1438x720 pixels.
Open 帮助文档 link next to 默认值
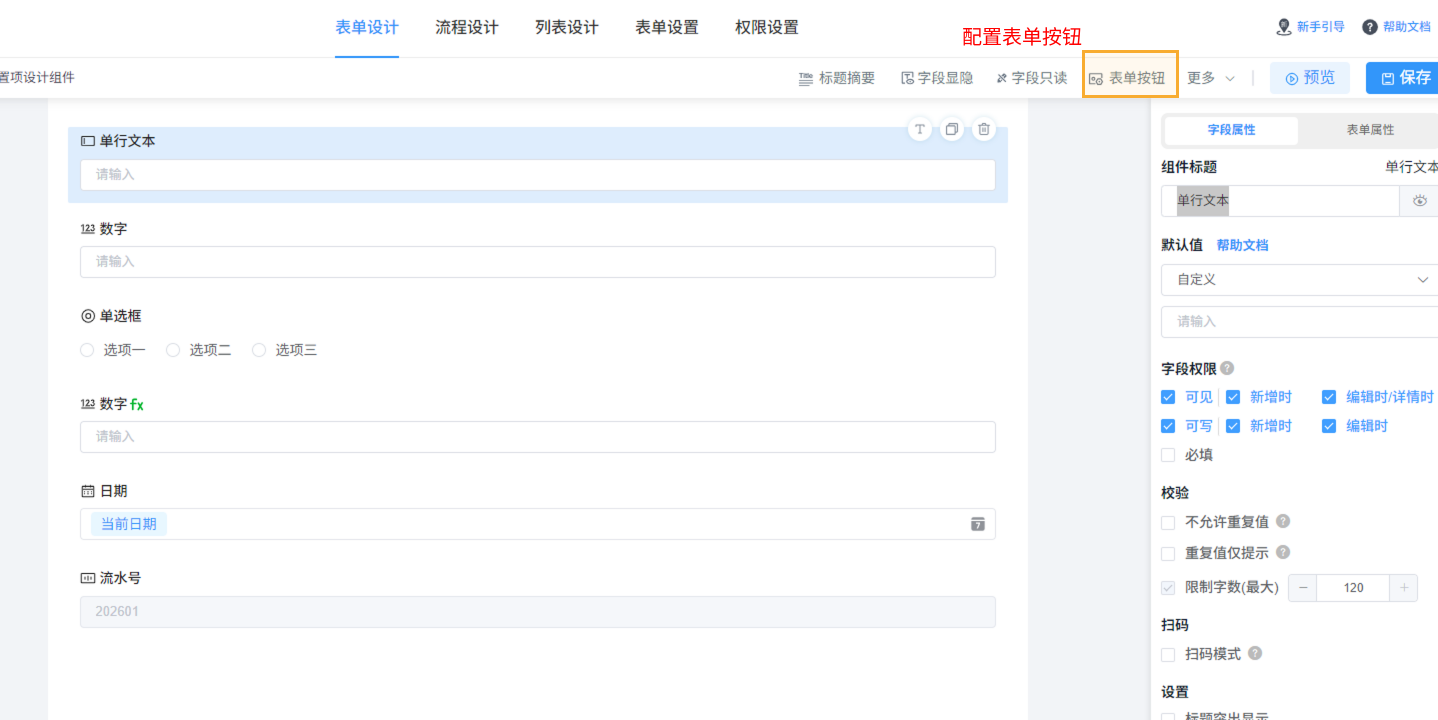[x=1242, y=245]
